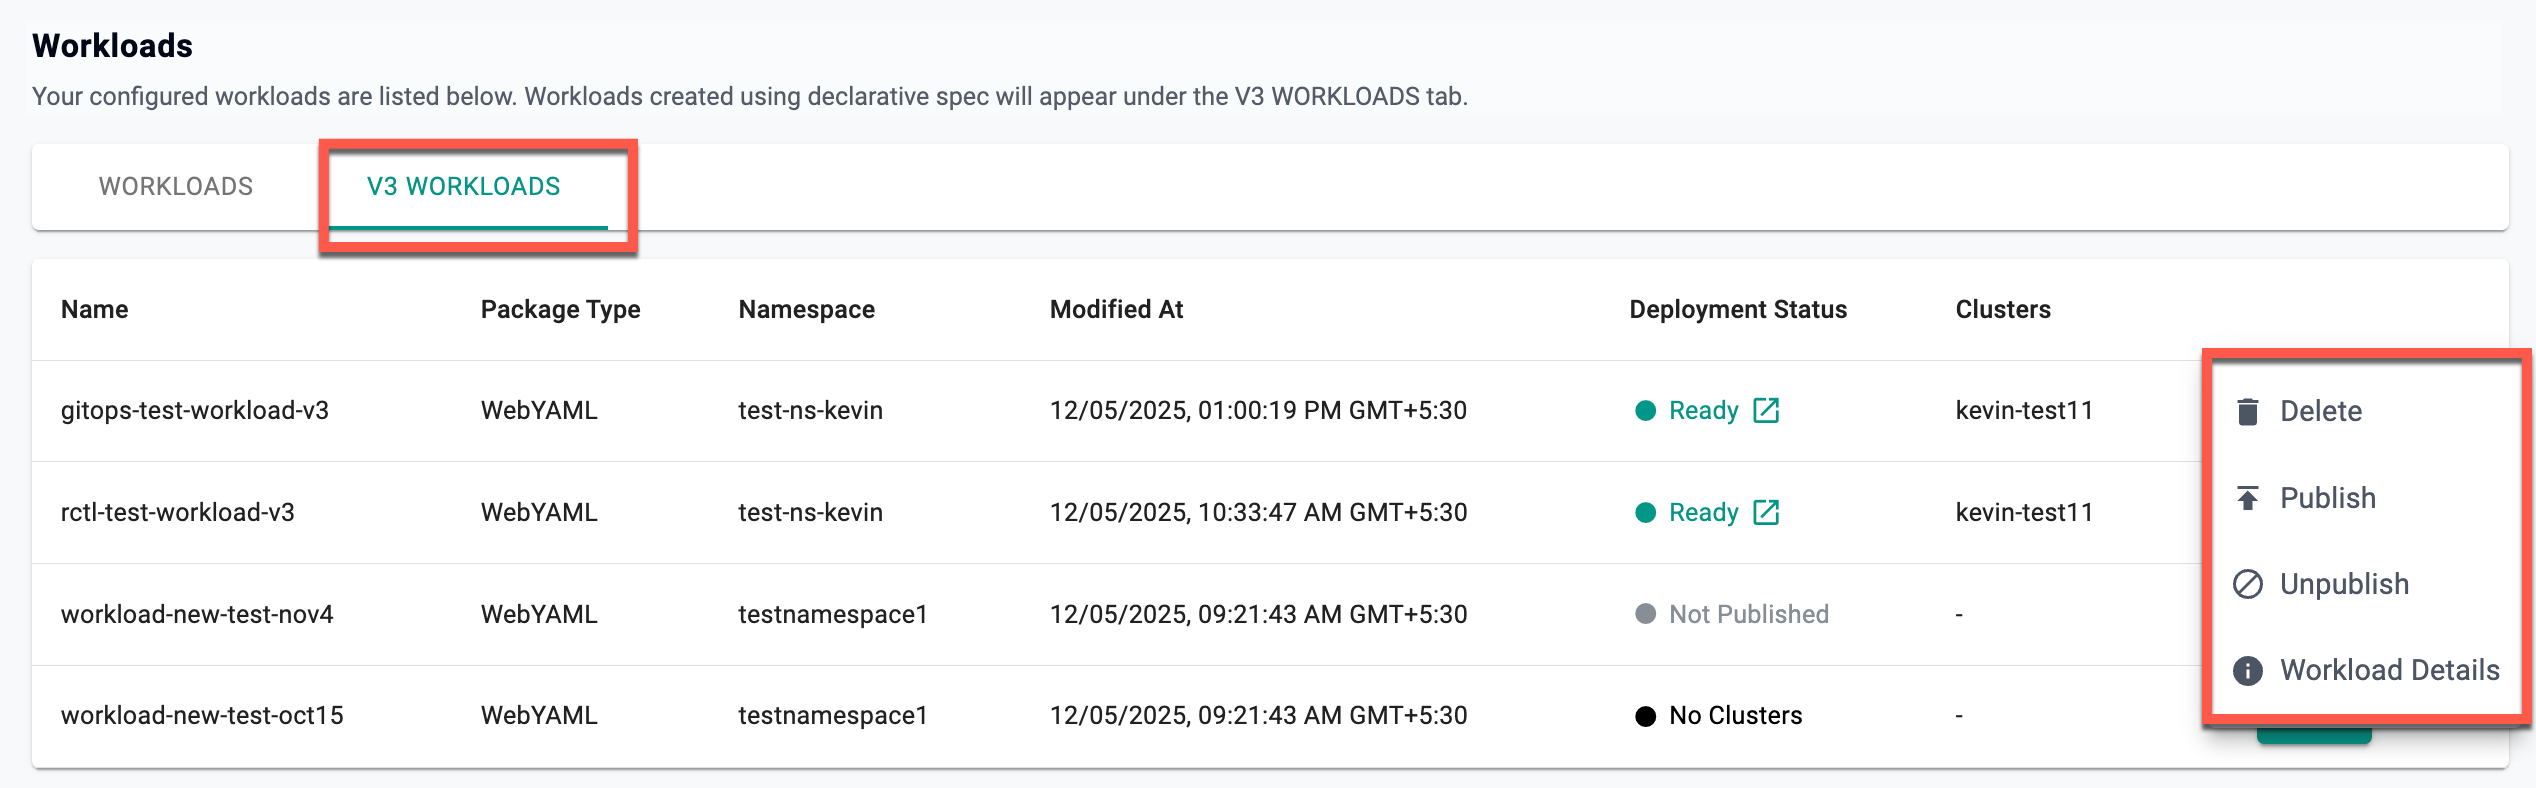Click green status dot in gitops-test-workload-v3 row

pos(1645,411)
